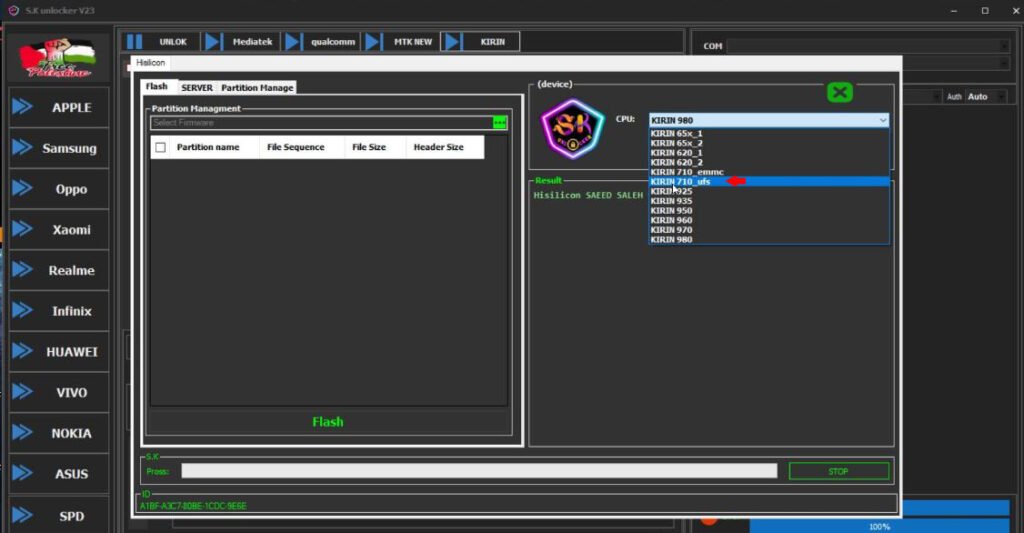Screen dimensions: 1024x533
Task: Click the Header Size column header
Action: (x=438, y=147)
